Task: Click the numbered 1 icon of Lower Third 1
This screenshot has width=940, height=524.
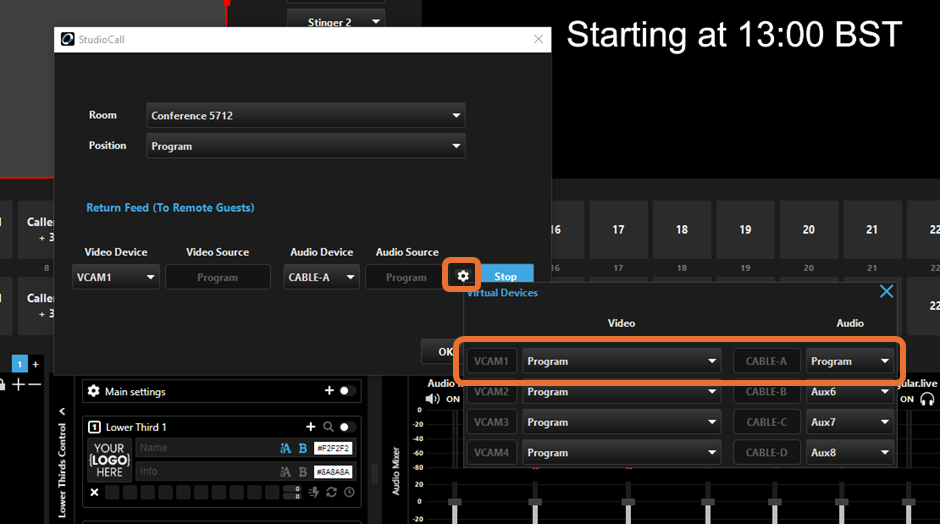Action: [94, 427]
